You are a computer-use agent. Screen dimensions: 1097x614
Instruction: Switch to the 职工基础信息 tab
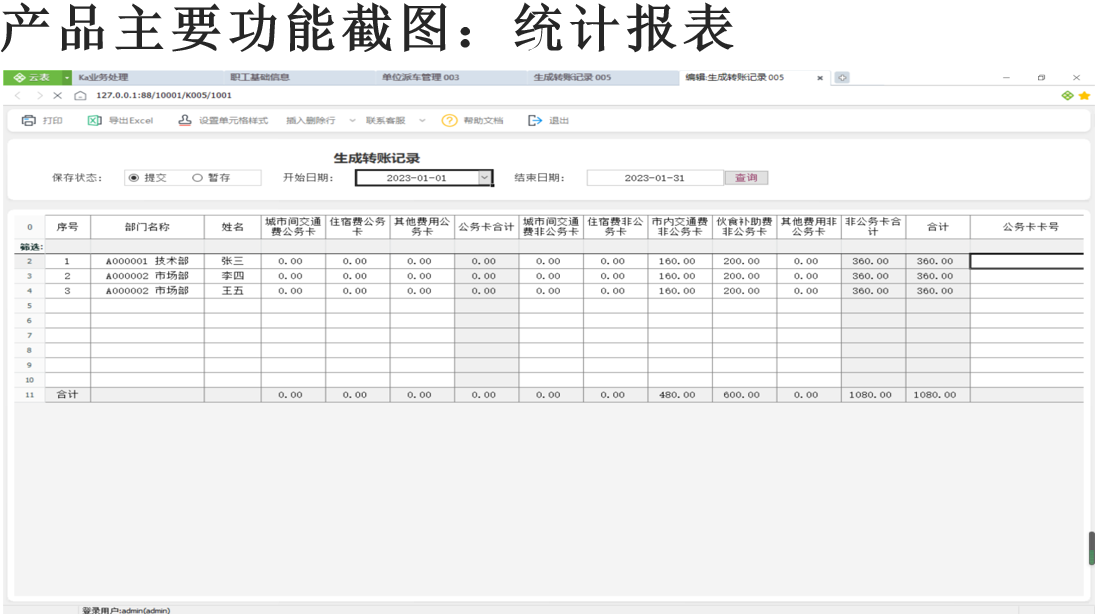tap(299, 78)
